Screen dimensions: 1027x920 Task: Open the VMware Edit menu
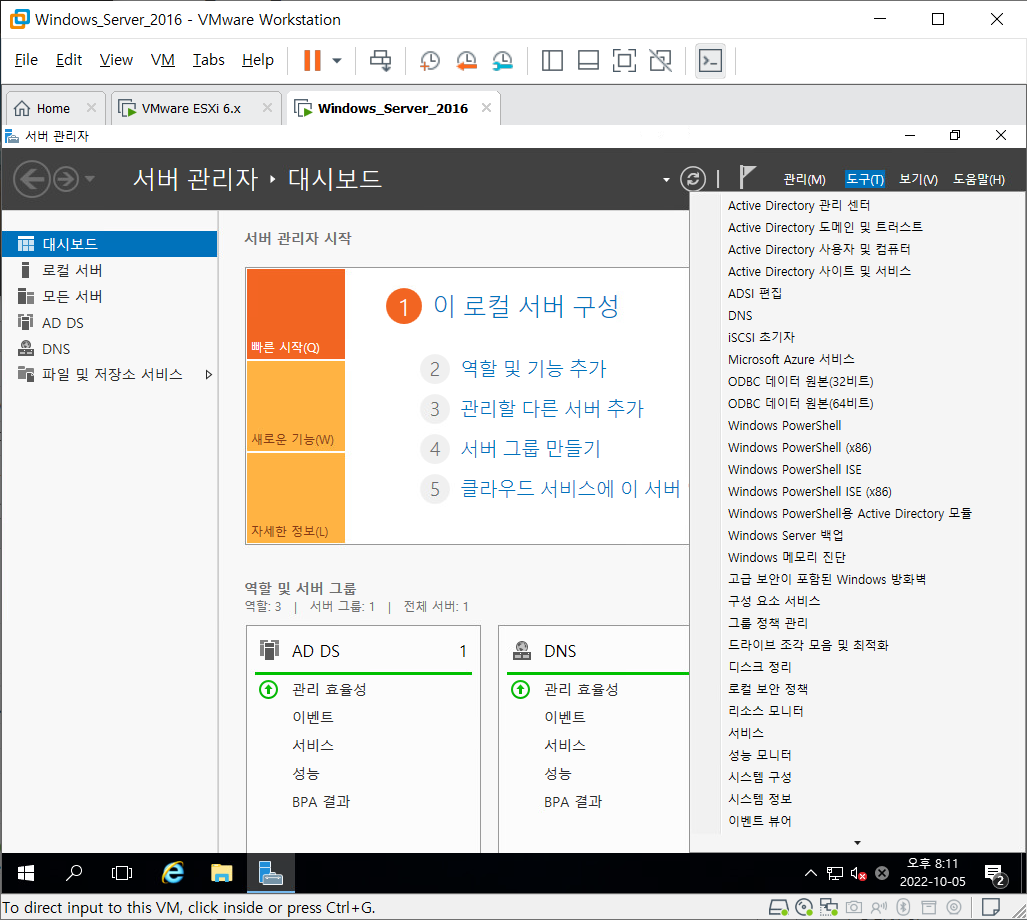[69, 60]
